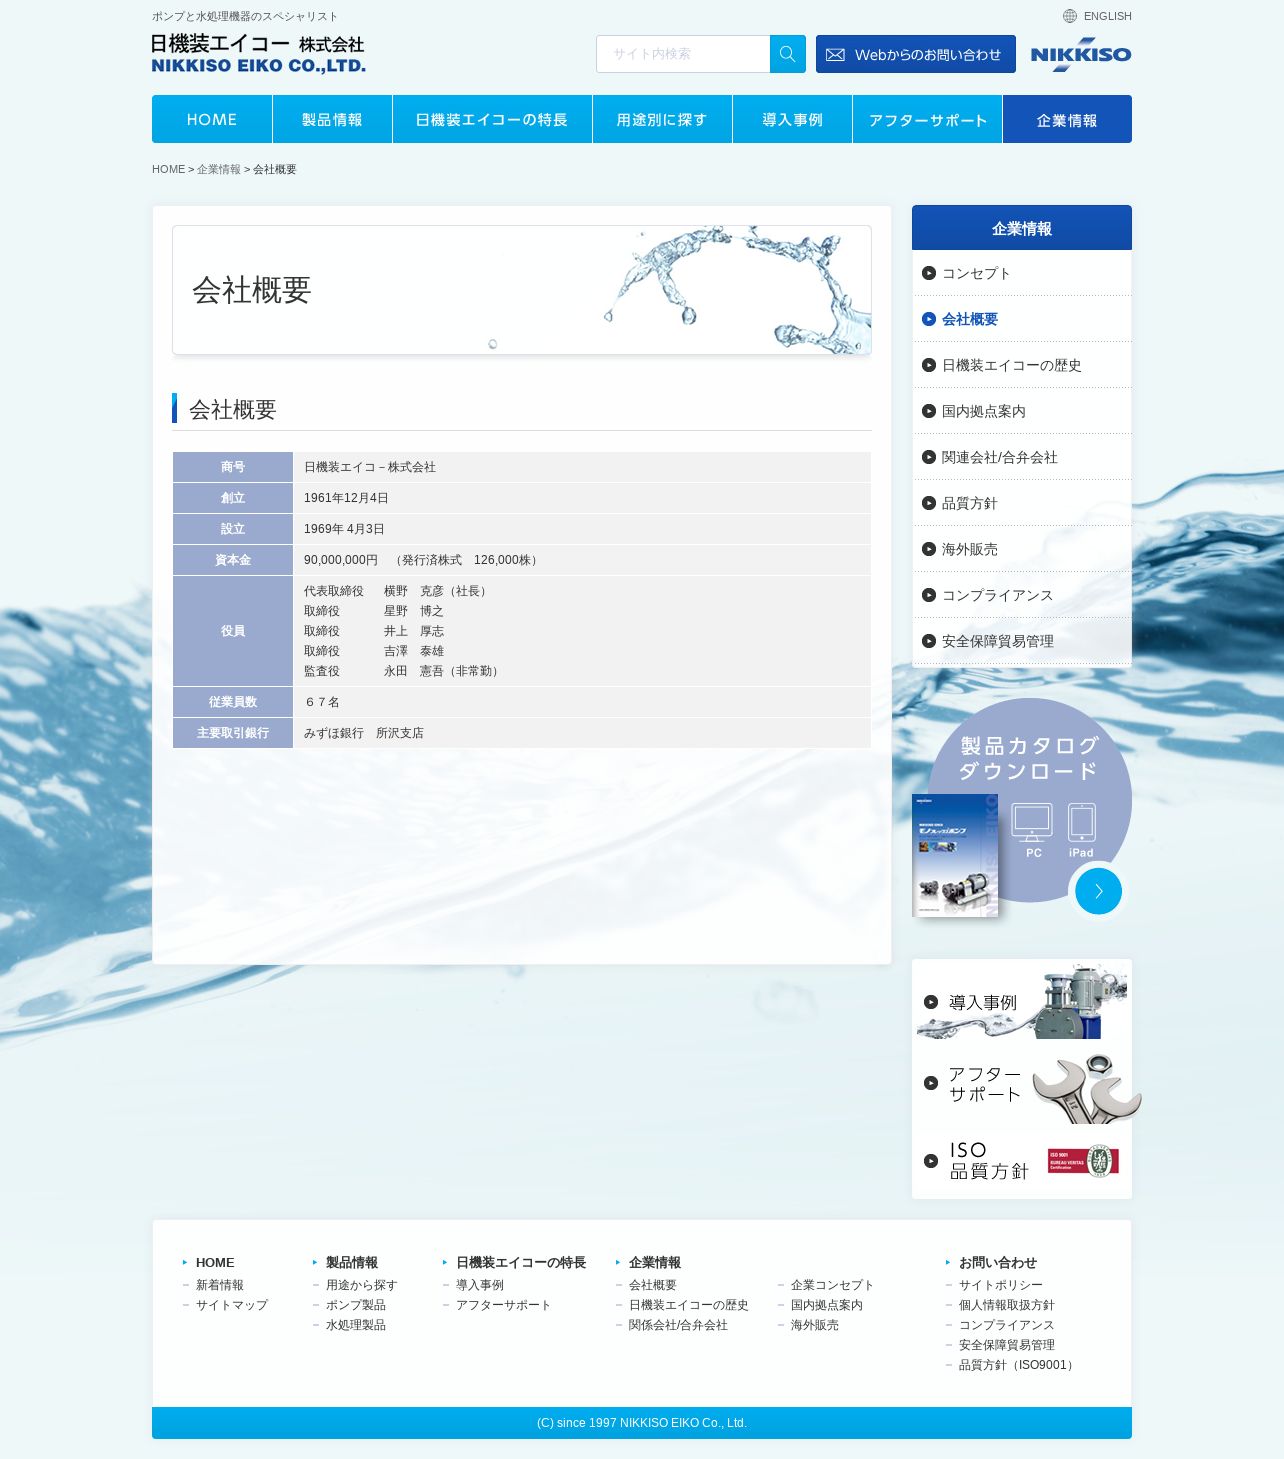Click the sidebar 企業情報 header
Screen dimensions: 1284x1459
point(1022,228)
